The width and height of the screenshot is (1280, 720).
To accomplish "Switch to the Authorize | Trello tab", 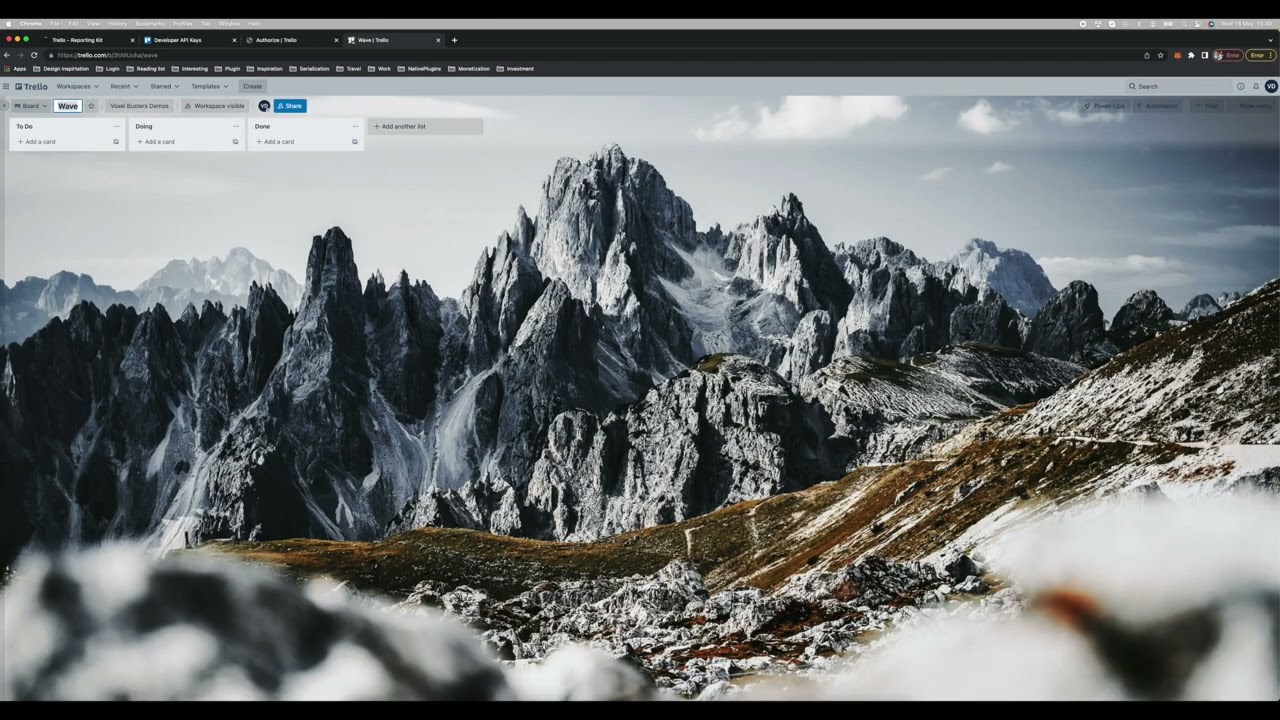I will coord(291,40).
